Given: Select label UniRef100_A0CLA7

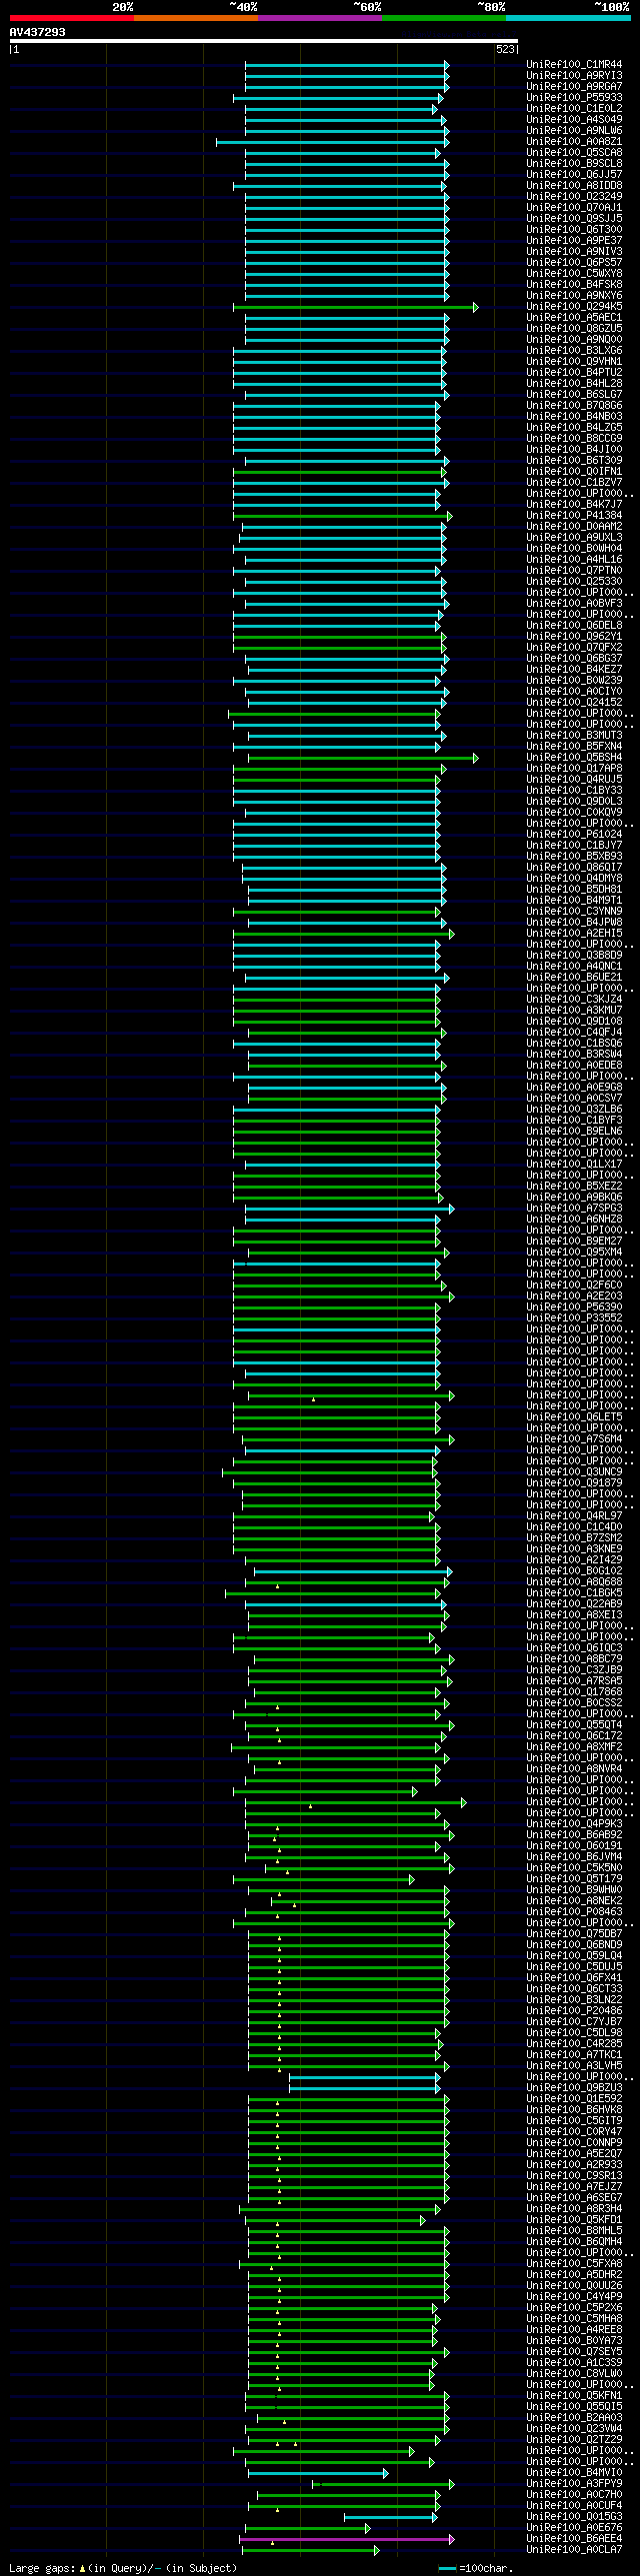Looking at the screenshot, I should pos(574,2551).
